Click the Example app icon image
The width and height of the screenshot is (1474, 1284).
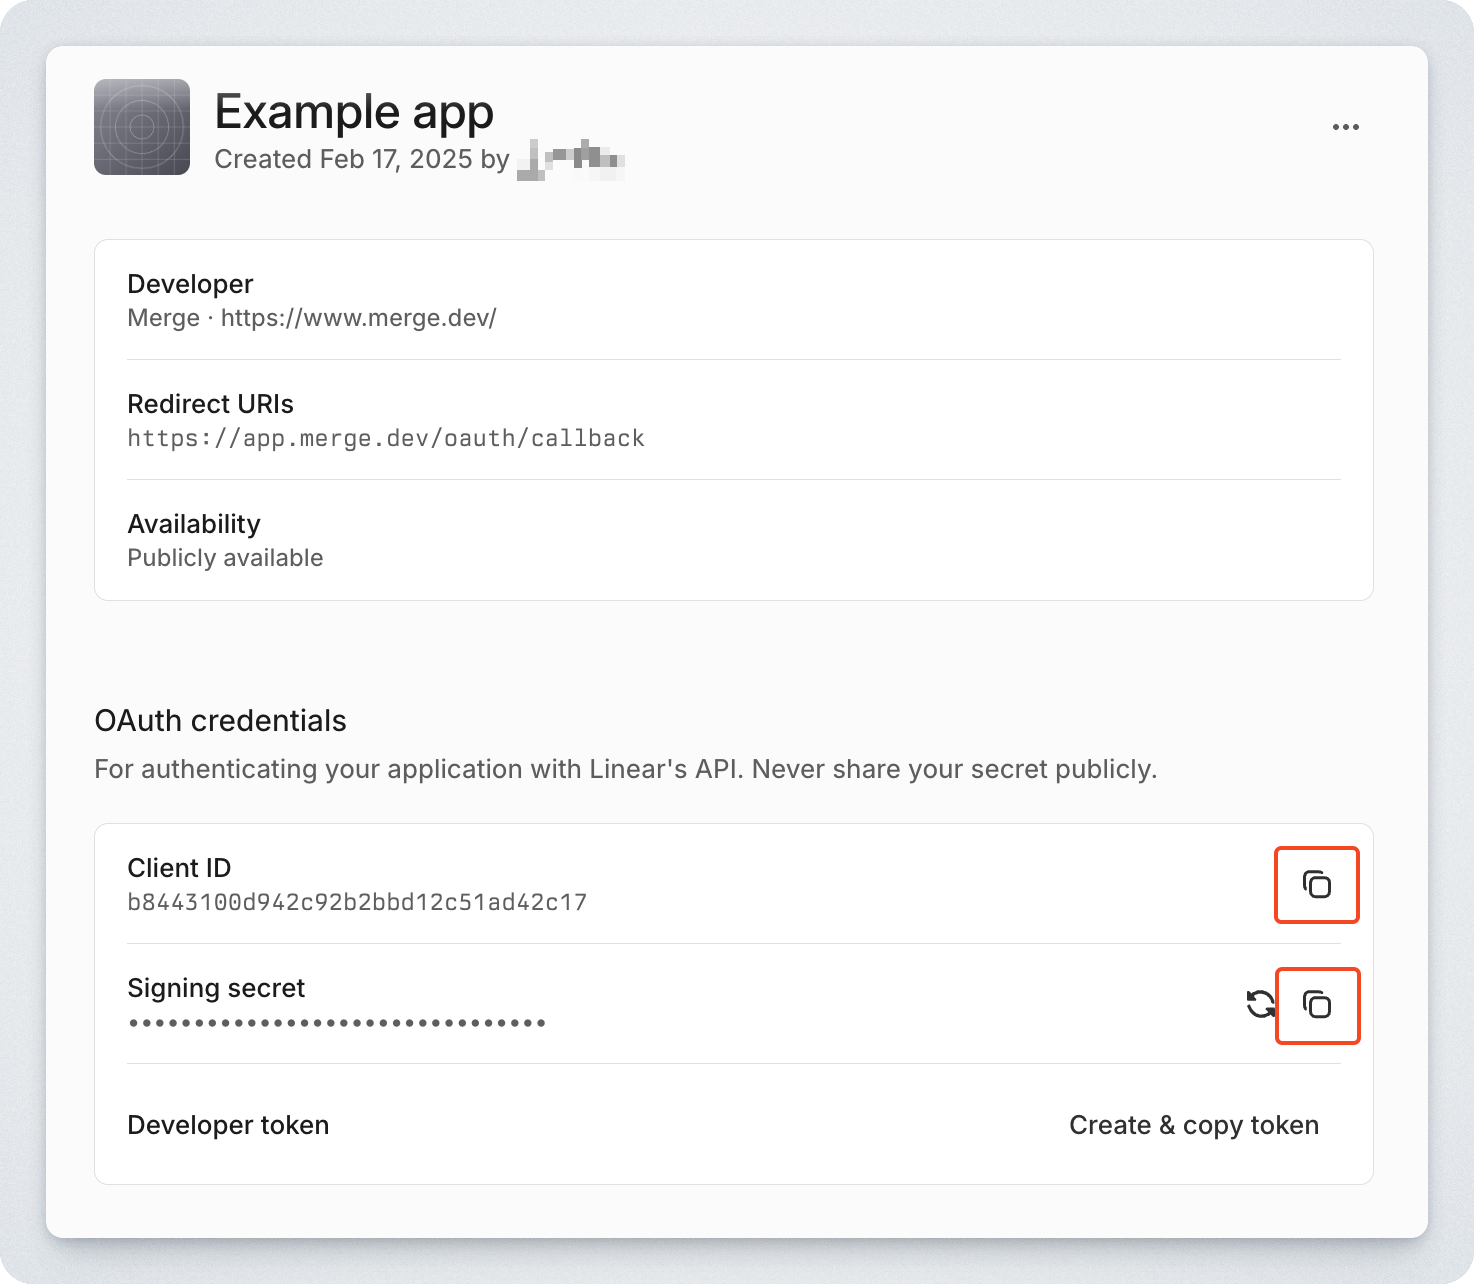tap(142, 127)
